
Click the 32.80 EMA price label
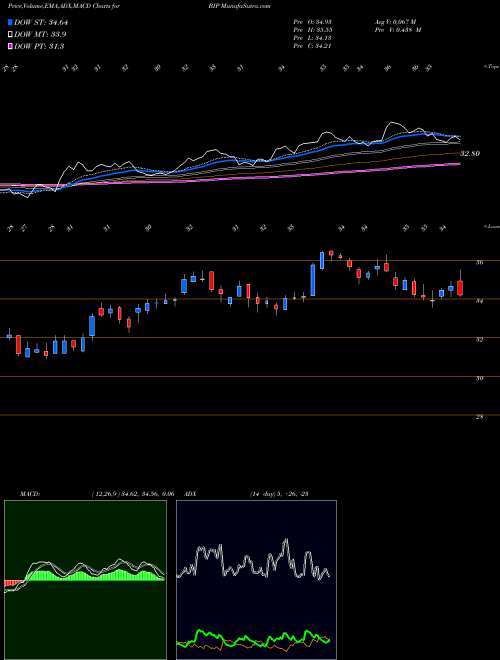click(470, 154)
